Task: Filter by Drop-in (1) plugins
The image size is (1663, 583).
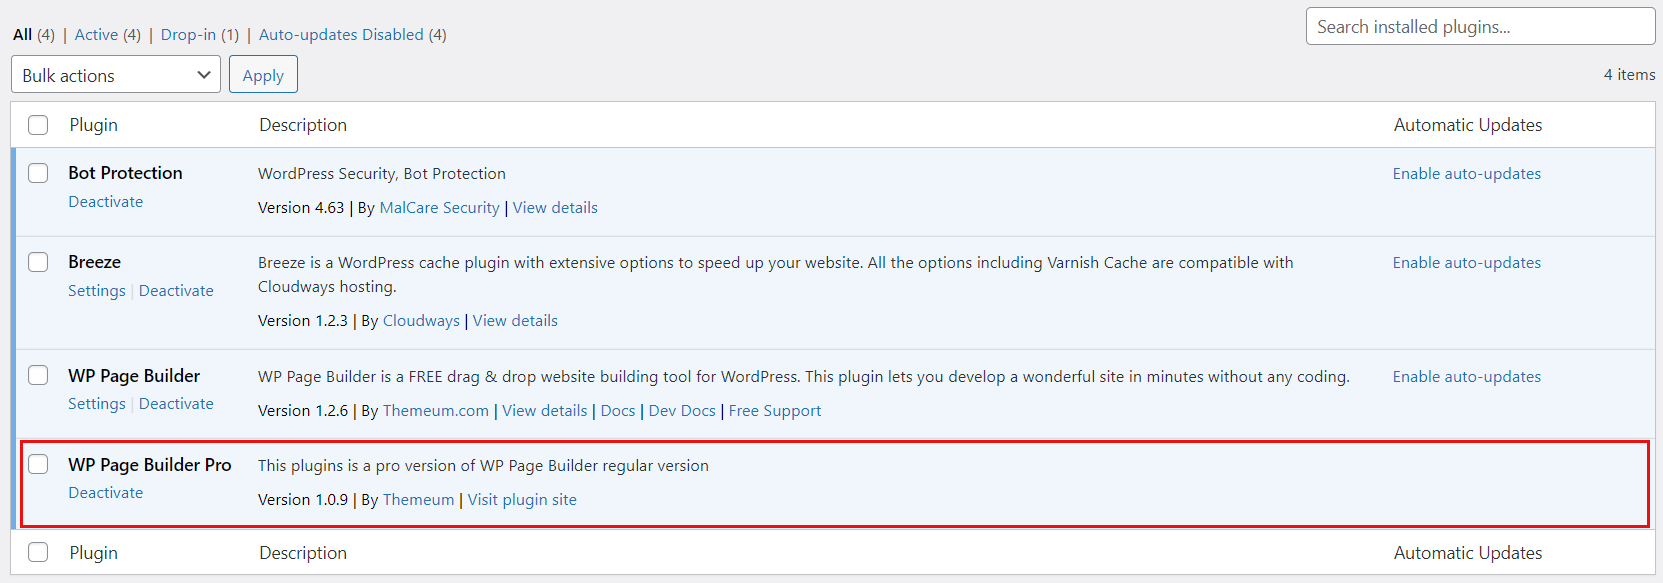Action: 200,35
